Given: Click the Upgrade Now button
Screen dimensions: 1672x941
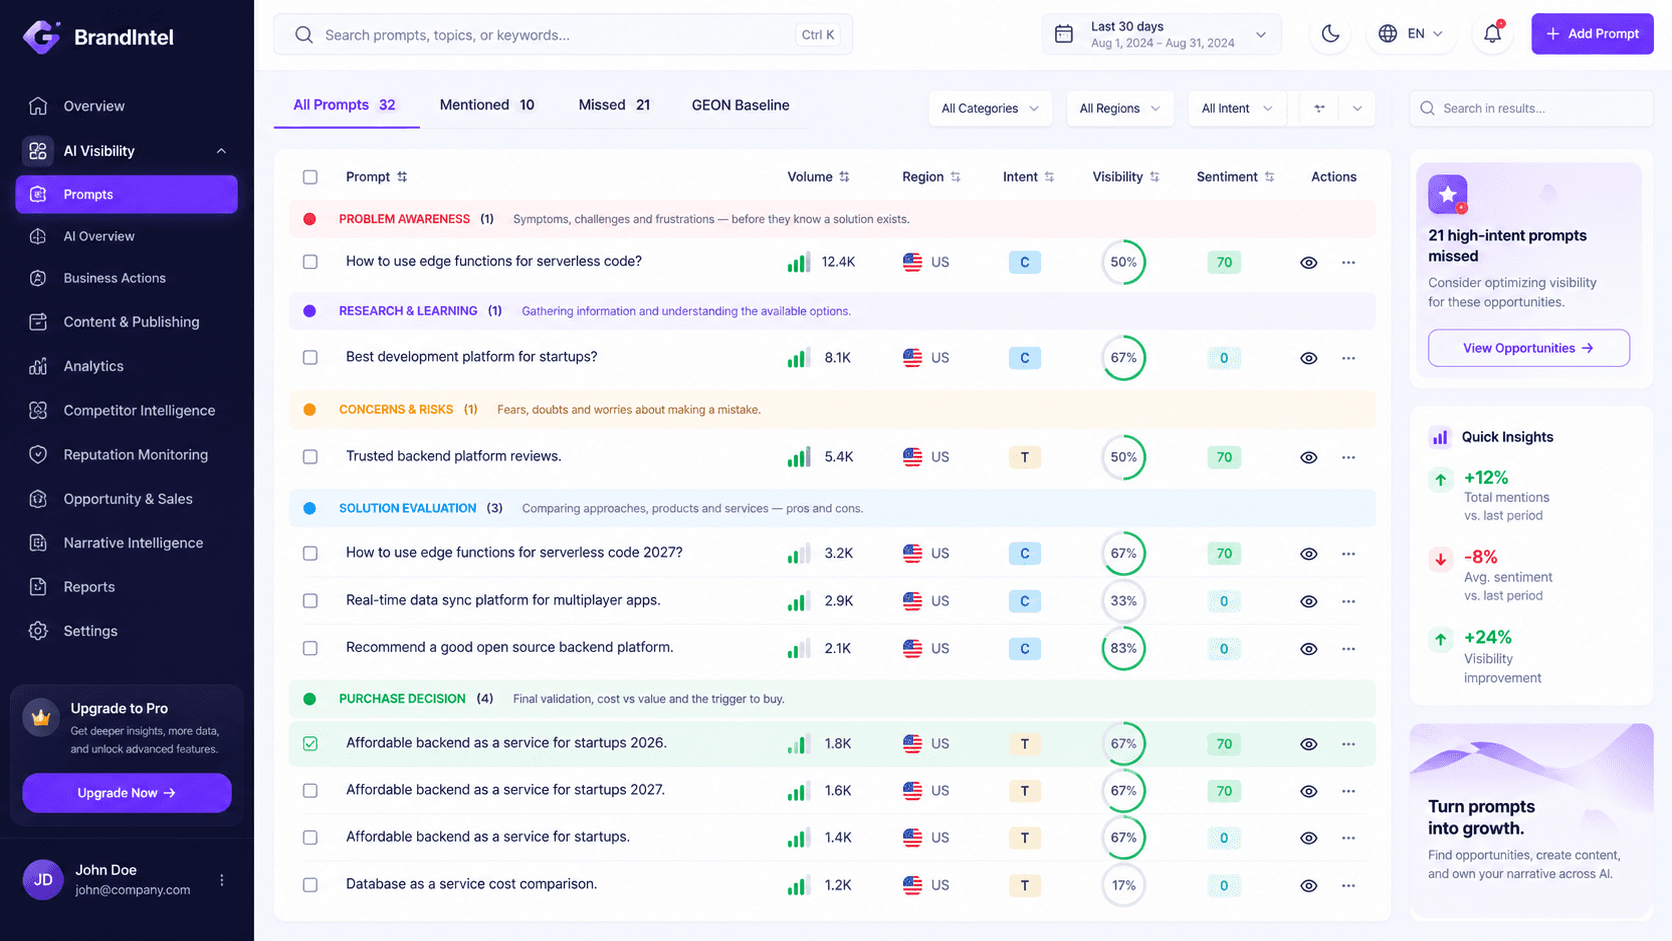Looking at the screenshot, I should click(127, 793).
